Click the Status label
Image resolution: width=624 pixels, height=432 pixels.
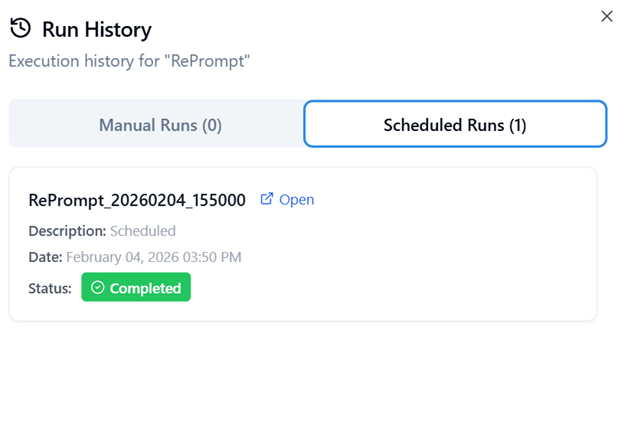point(50,288)
